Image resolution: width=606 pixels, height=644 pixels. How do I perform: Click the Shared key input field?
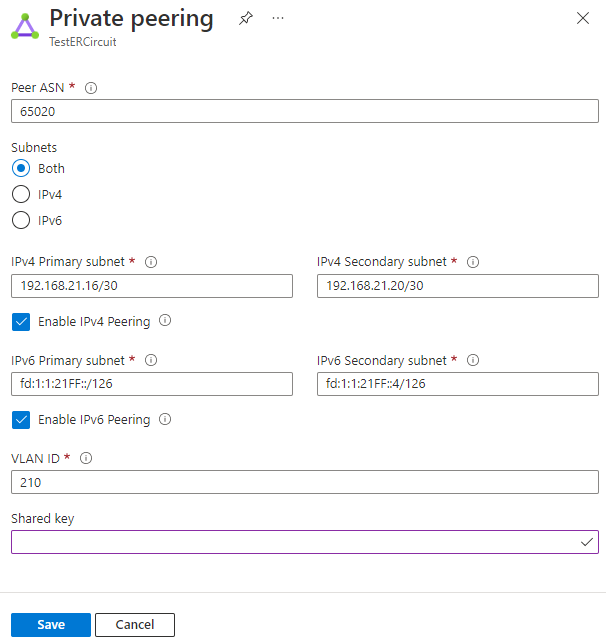tap(295, 542)
